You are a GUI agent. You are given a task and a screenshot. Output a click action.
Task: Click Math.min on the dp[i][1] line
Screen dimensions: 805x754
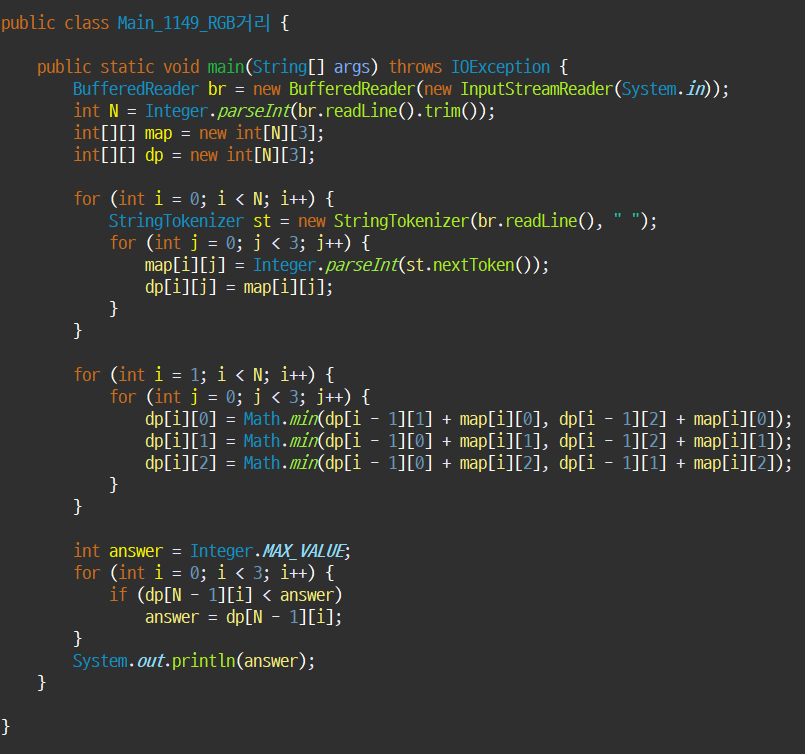point(280,441)
